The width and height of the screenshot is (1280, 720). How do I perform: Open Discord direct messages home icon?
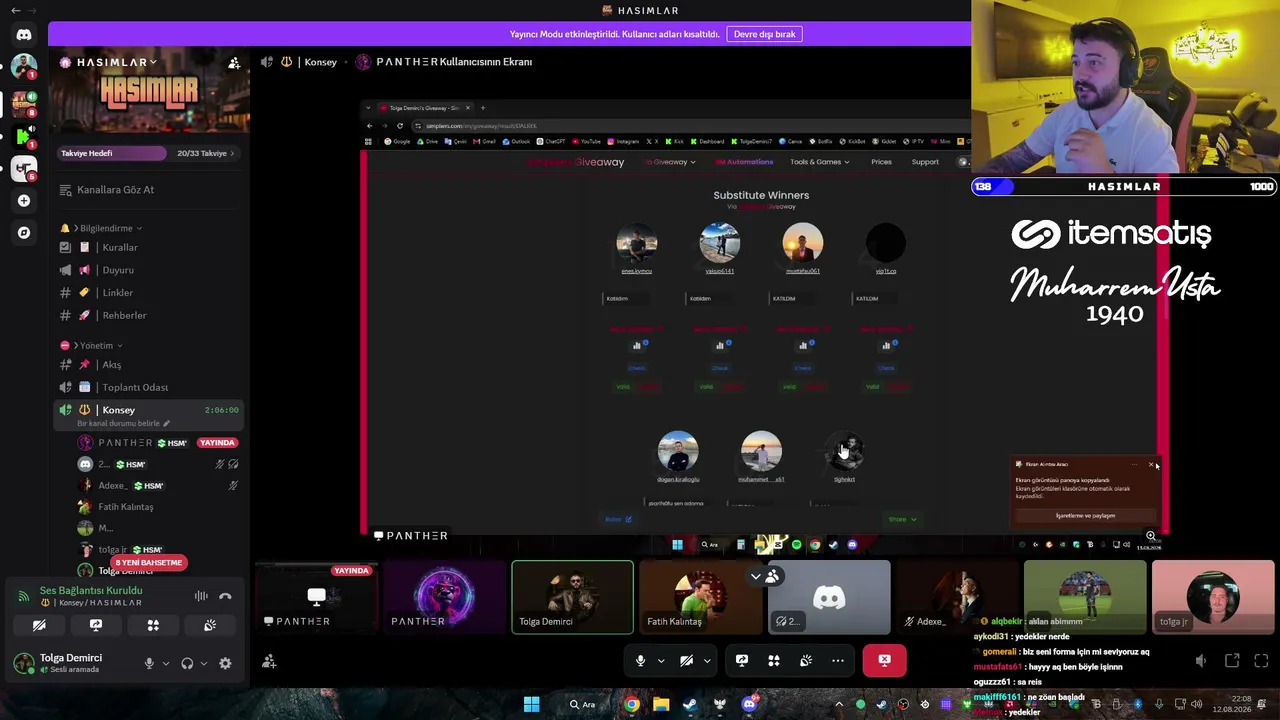tap(24, 35)
